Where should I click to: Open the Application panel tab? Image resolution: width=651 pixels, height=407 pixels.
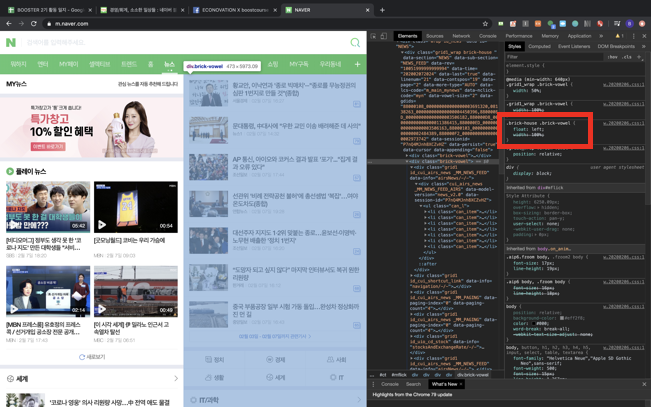579,36
